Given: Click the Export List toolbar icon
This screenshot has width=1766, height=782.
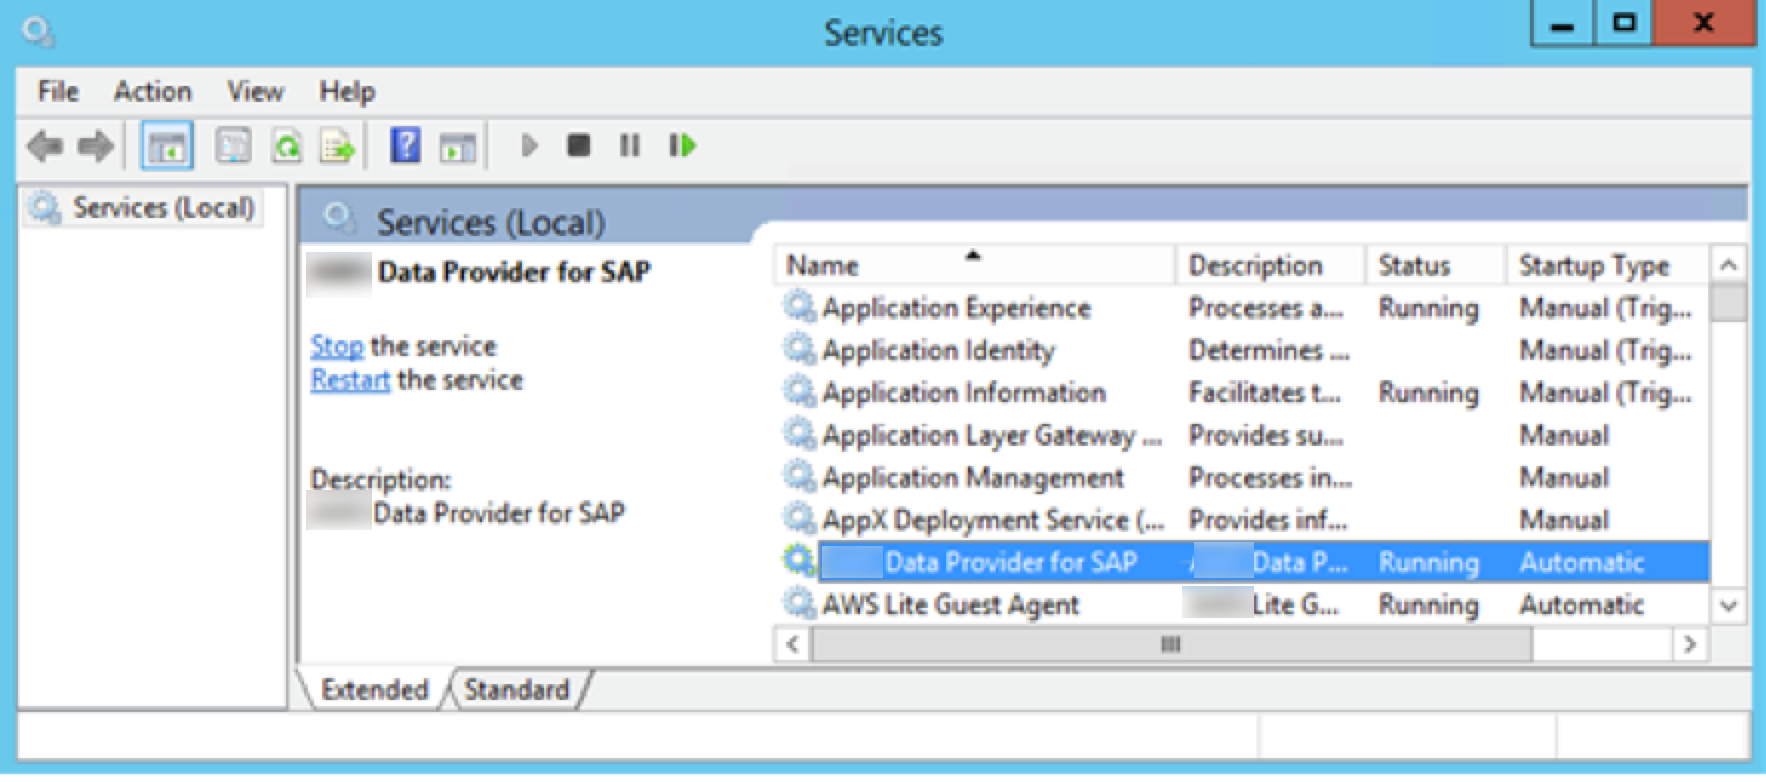Looking at the screenshot, I should tap(337, 147).
